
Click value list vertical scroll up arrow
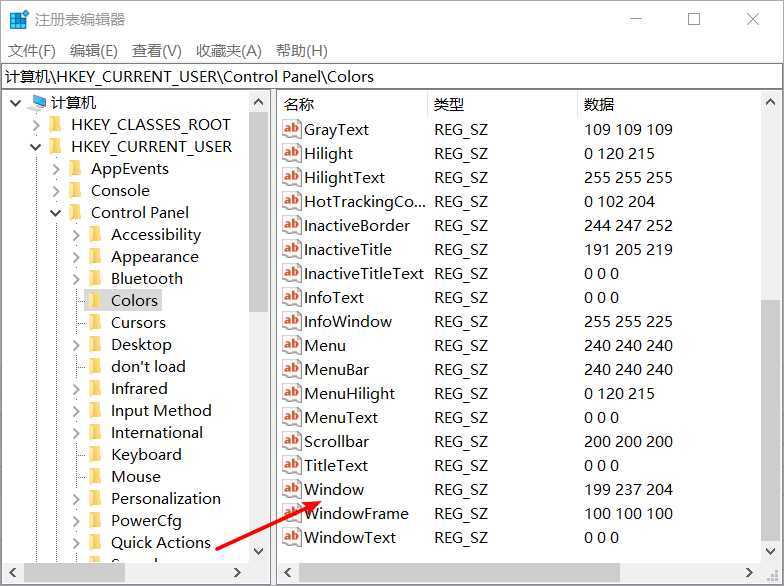[770, 102]
